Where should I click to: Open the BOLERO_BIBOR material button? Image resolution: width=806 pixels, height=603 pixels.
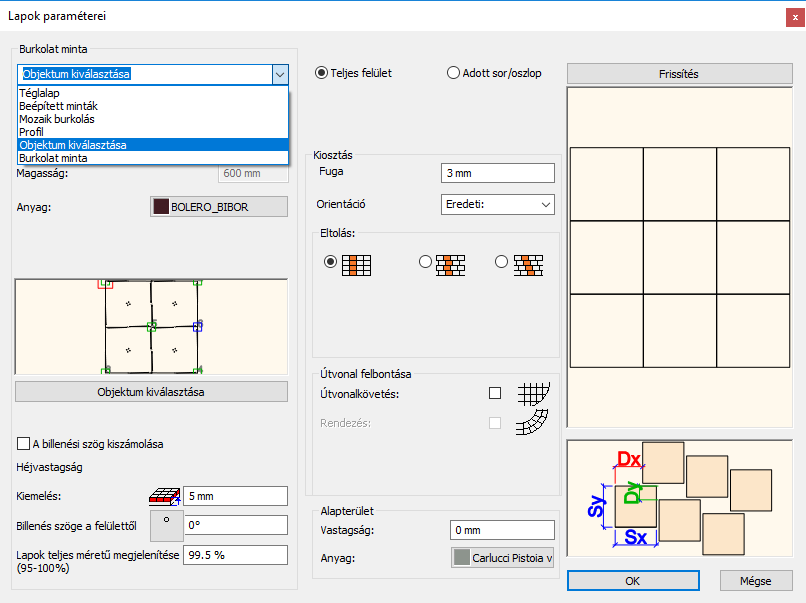click(219, 207)
